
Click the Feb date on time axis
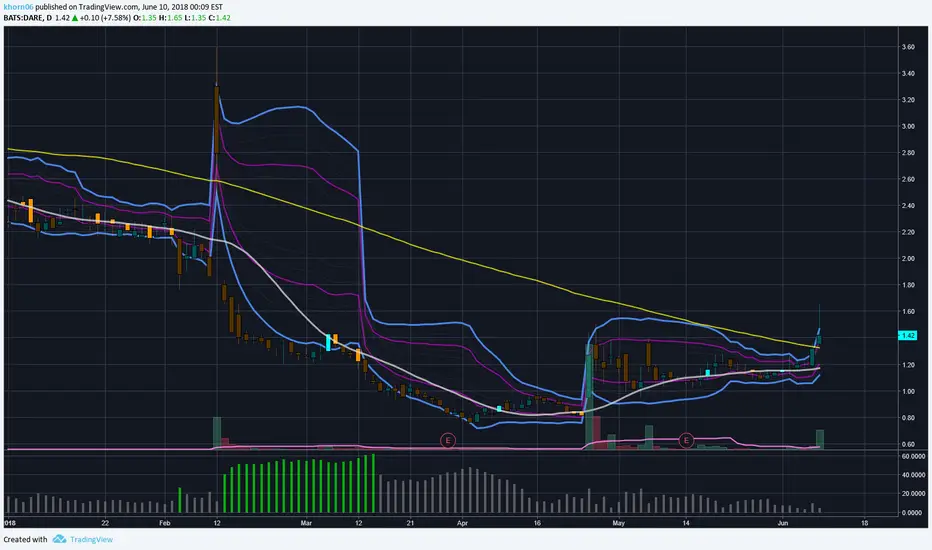(x=165, y=523)
